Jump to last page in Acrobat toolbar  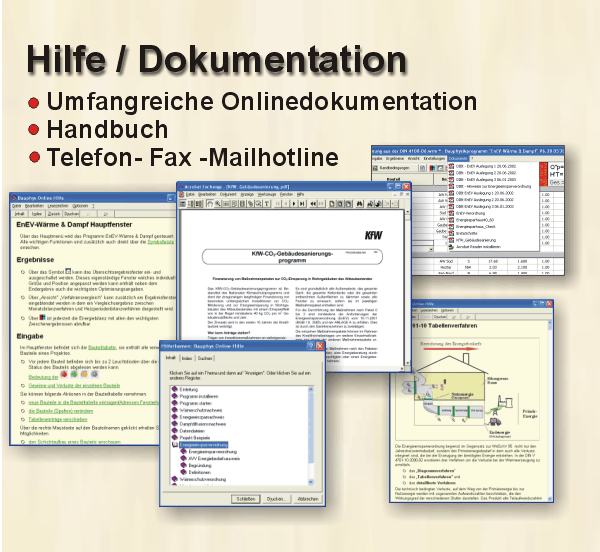[302, 204]
